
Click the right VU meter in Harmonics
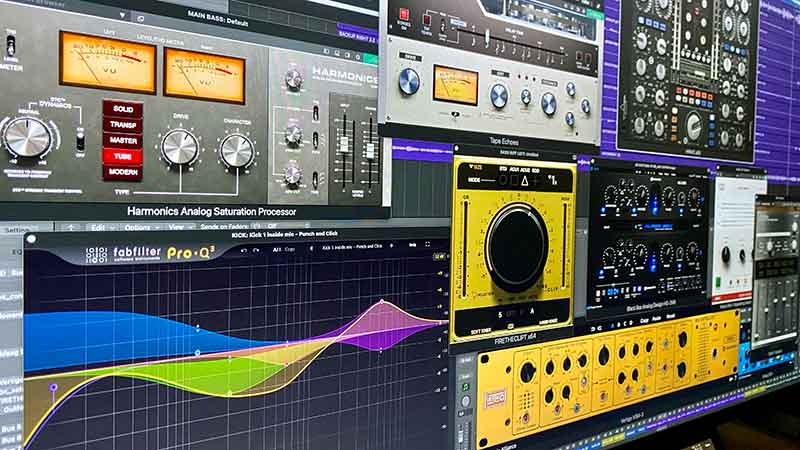pos(204,76)
